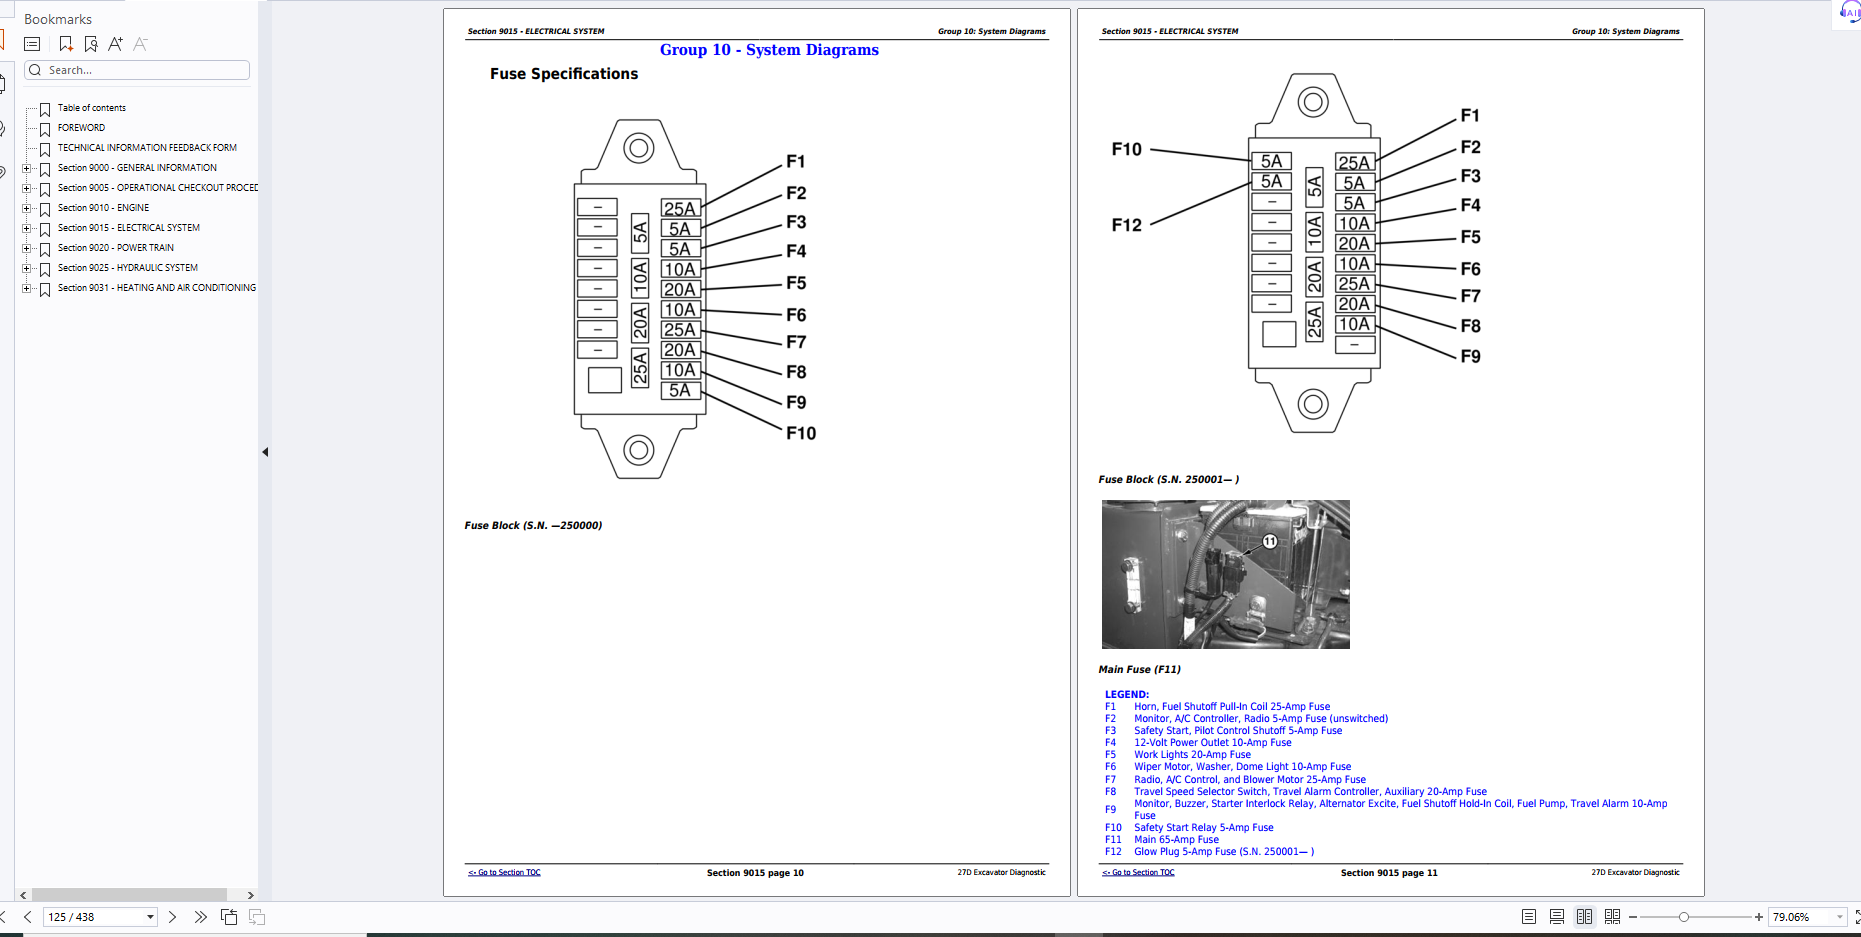The height and width of the screenshot is (937, 1861).
Task: Jump to the last page double-arrow
Action: coord(200,917)
